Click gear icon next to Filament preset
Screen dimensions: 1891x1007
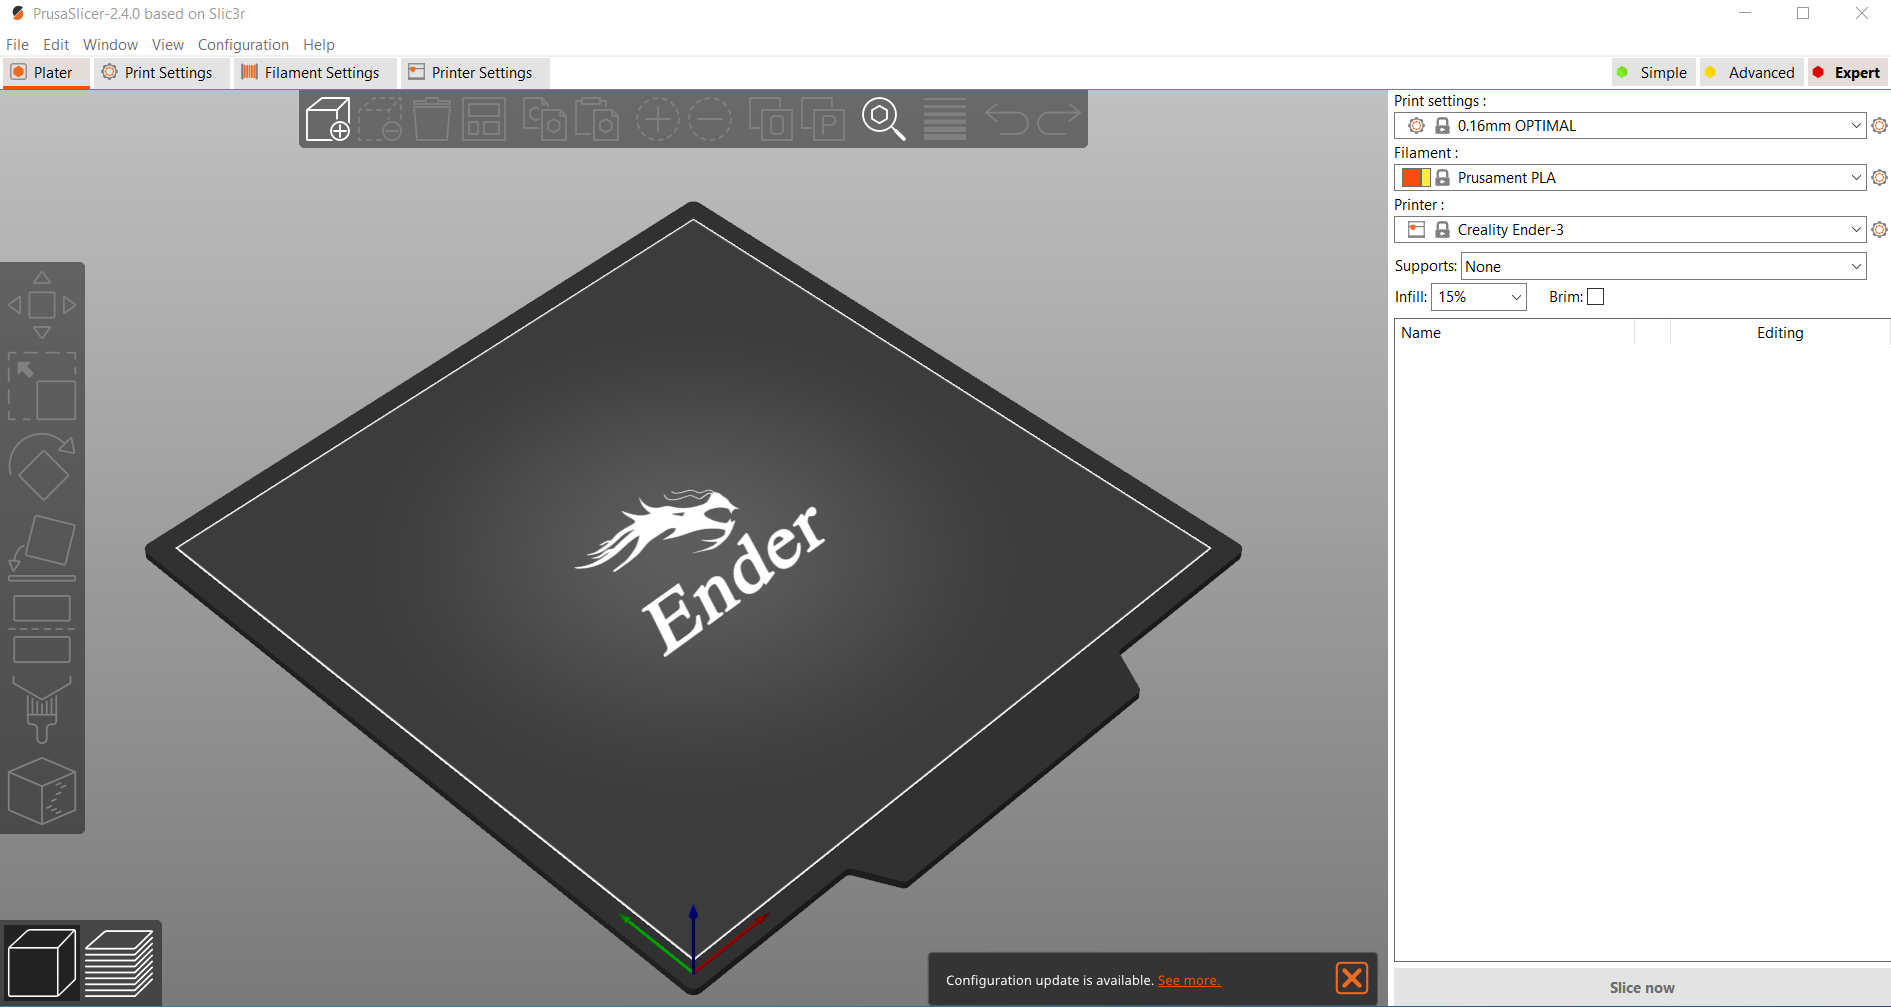coord(1879,178)
